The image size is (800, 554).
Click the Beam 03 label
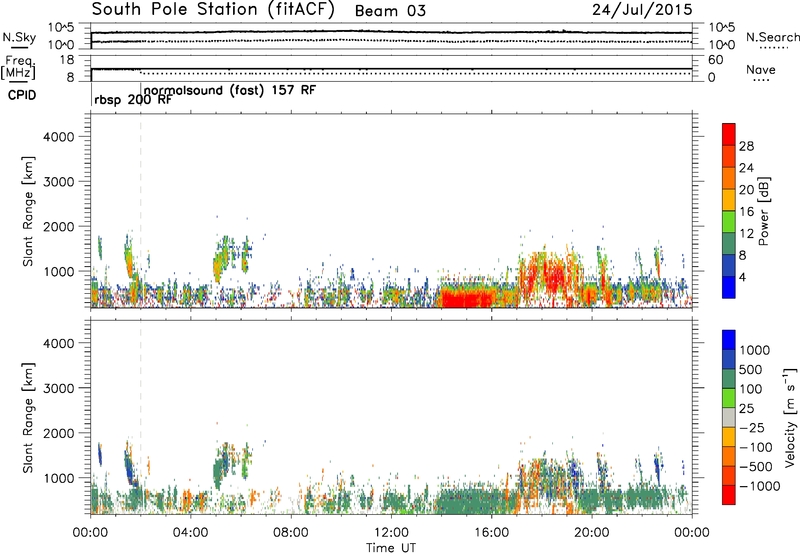tap(390, 11)
